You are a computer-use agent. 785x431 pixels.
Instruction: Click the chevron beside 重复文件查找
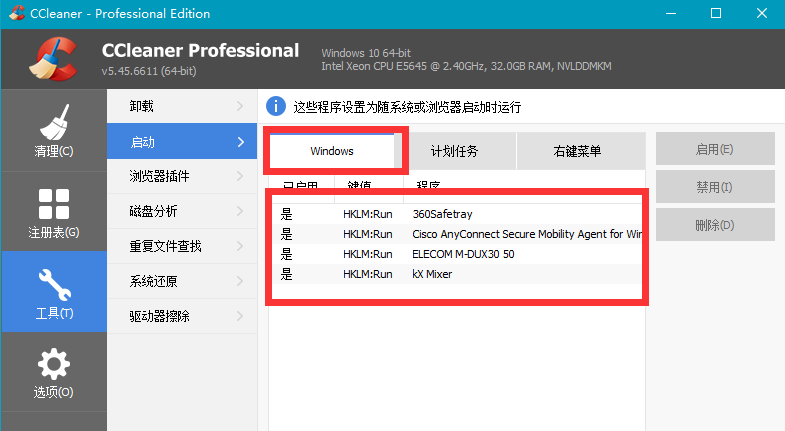(x=240, y=246)
